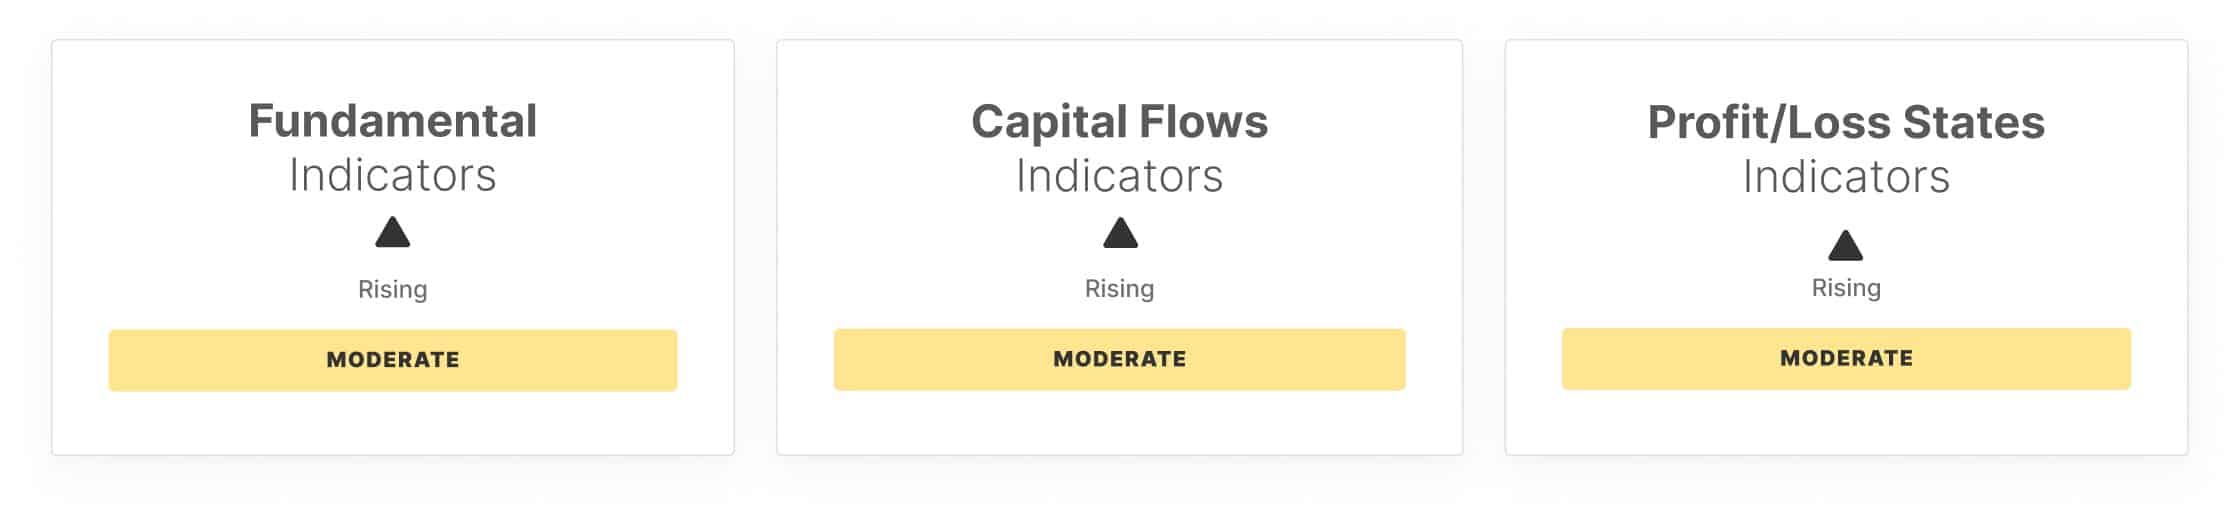Click empty space below MODERATE in Profit/Loss card
Viewport: 2236px width, 515px height.
1846,422
